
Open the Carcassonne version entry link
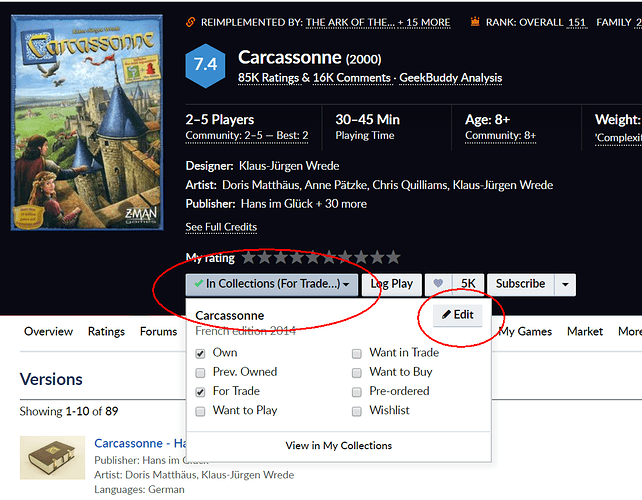click(140, 443)
